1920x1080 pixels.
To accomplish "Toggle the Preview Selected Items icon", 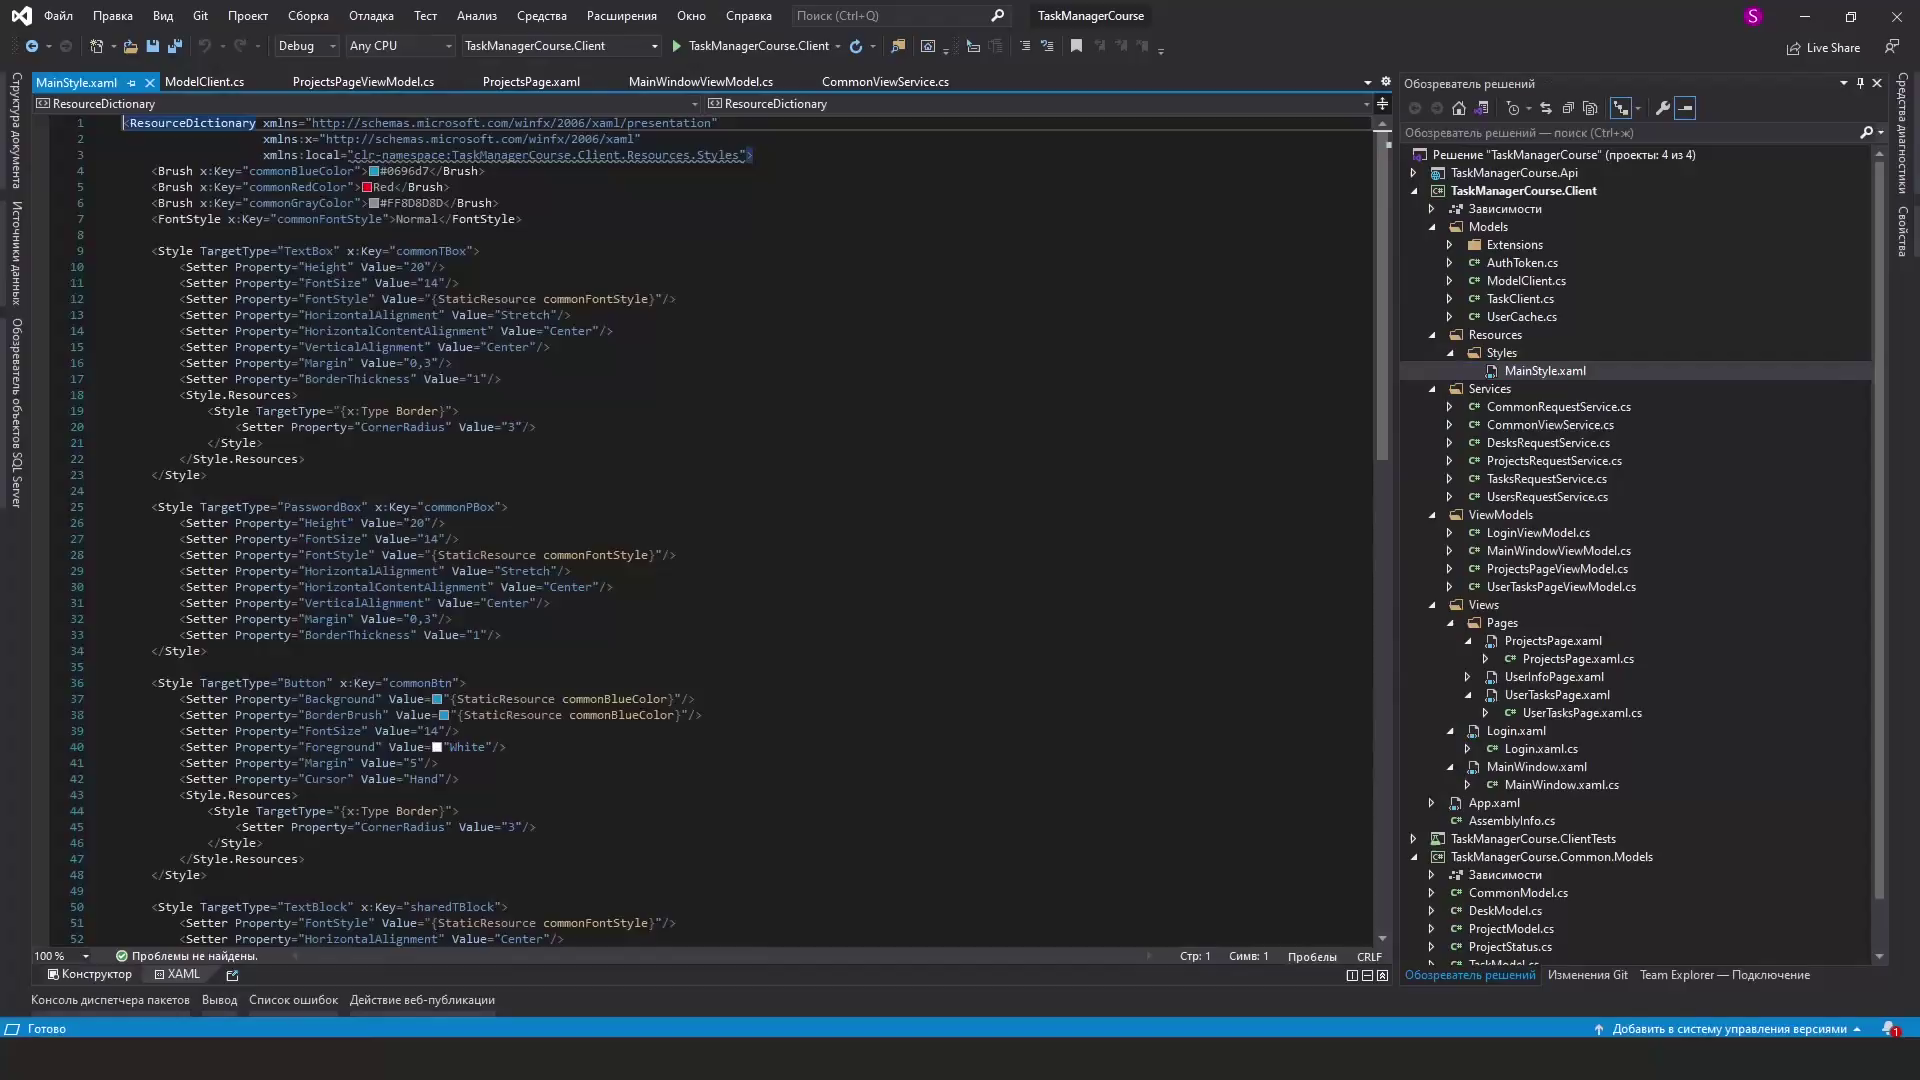I will pyautogui.click(x=1685, y=108).
